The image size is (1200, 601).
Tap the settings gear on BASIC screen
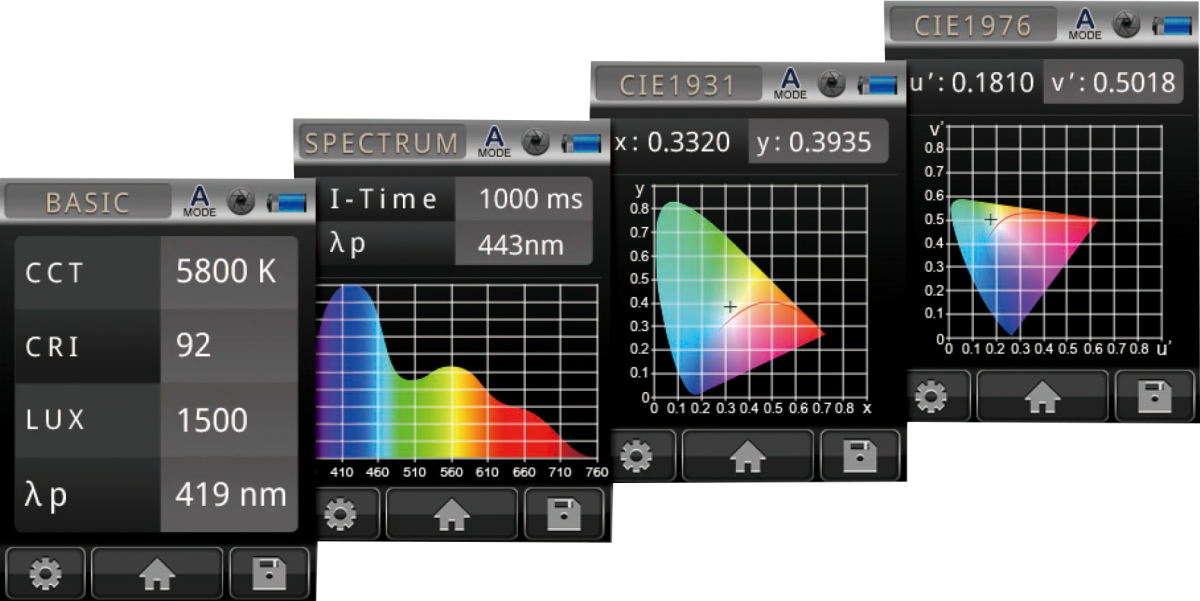(45, 573)
